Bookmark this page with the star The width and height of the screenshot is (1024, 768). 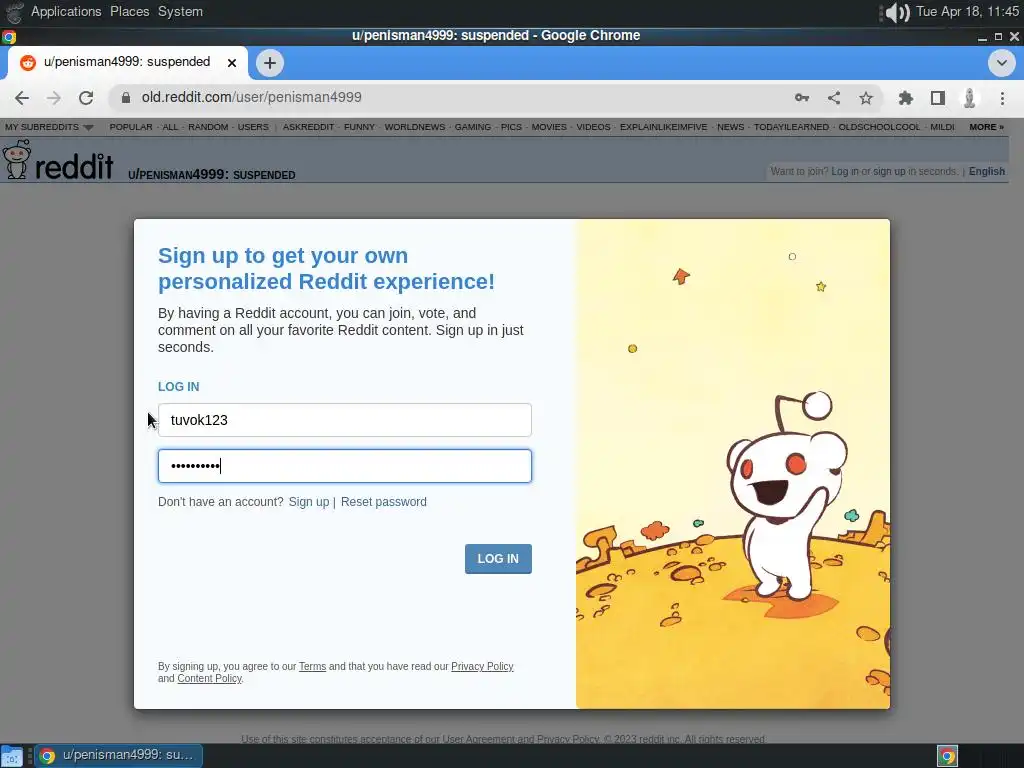click(866, 98)
